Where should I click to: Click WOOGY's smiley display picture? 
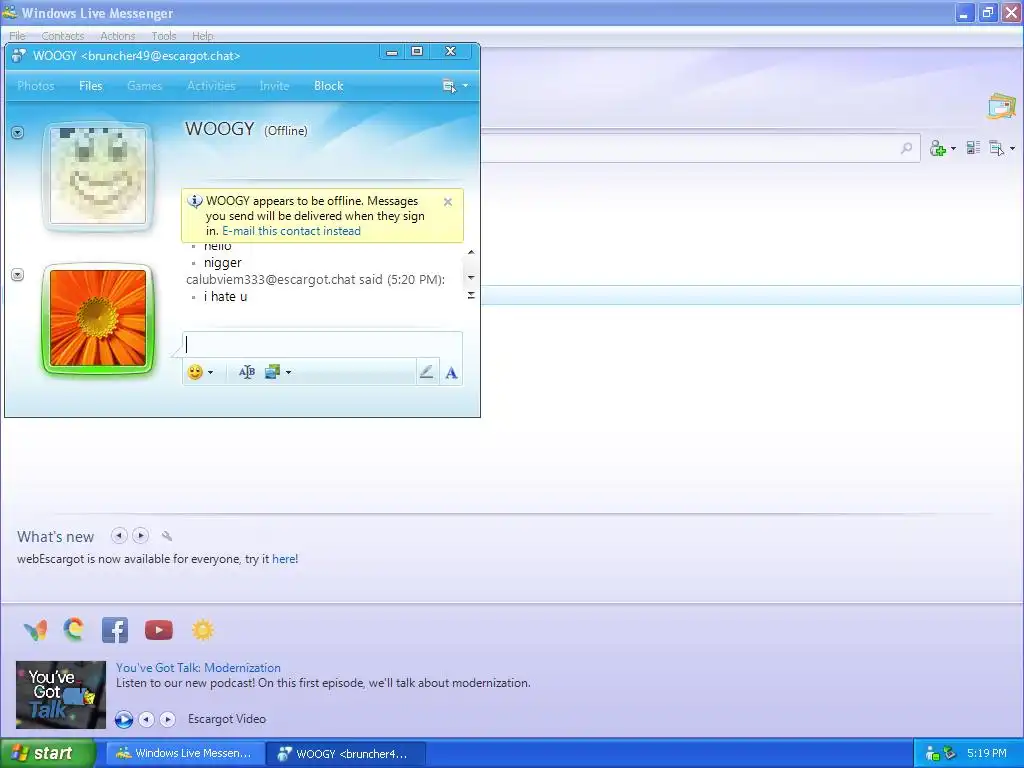pyautogui.click(x=98, y=175)
